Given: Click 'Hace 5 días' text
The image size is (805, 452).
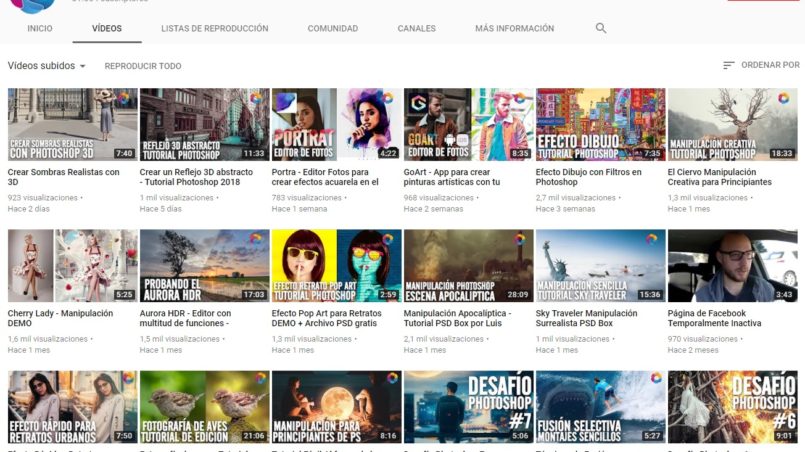Looking at the screenshot, I should click(x=161, y=209).
